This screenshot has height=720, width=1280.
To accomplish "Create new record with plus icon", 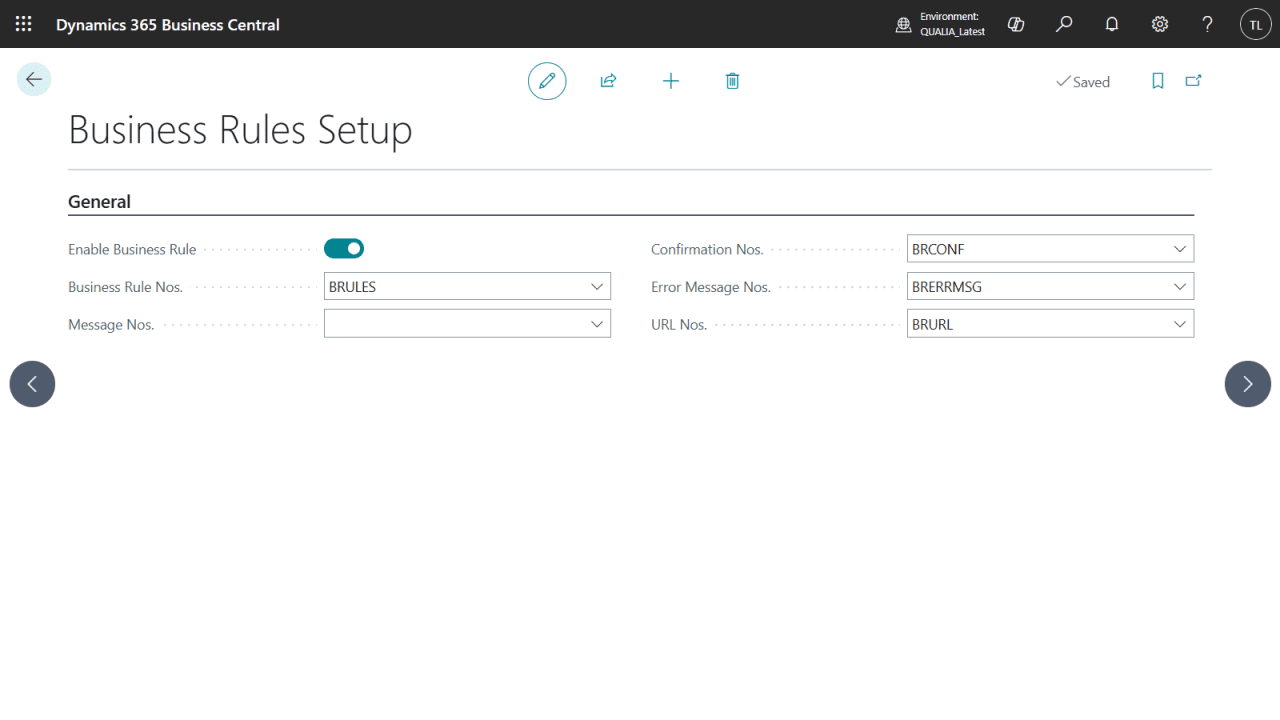I will [x=671, y=81].
